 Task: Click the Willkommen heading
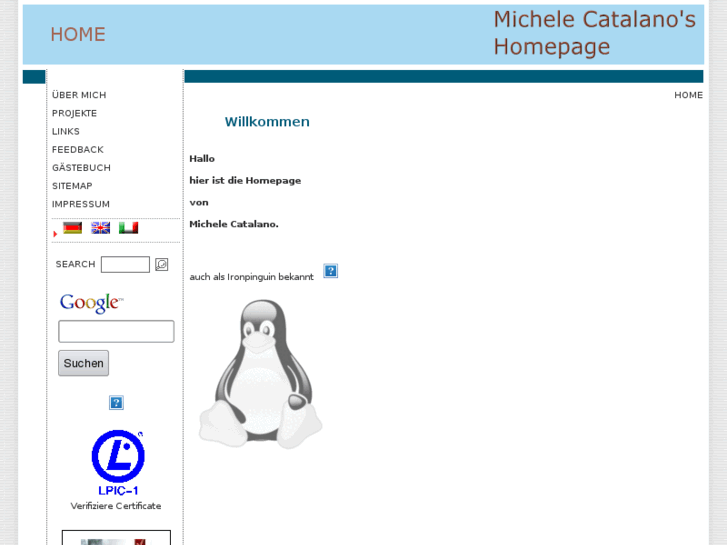[267, 122]
